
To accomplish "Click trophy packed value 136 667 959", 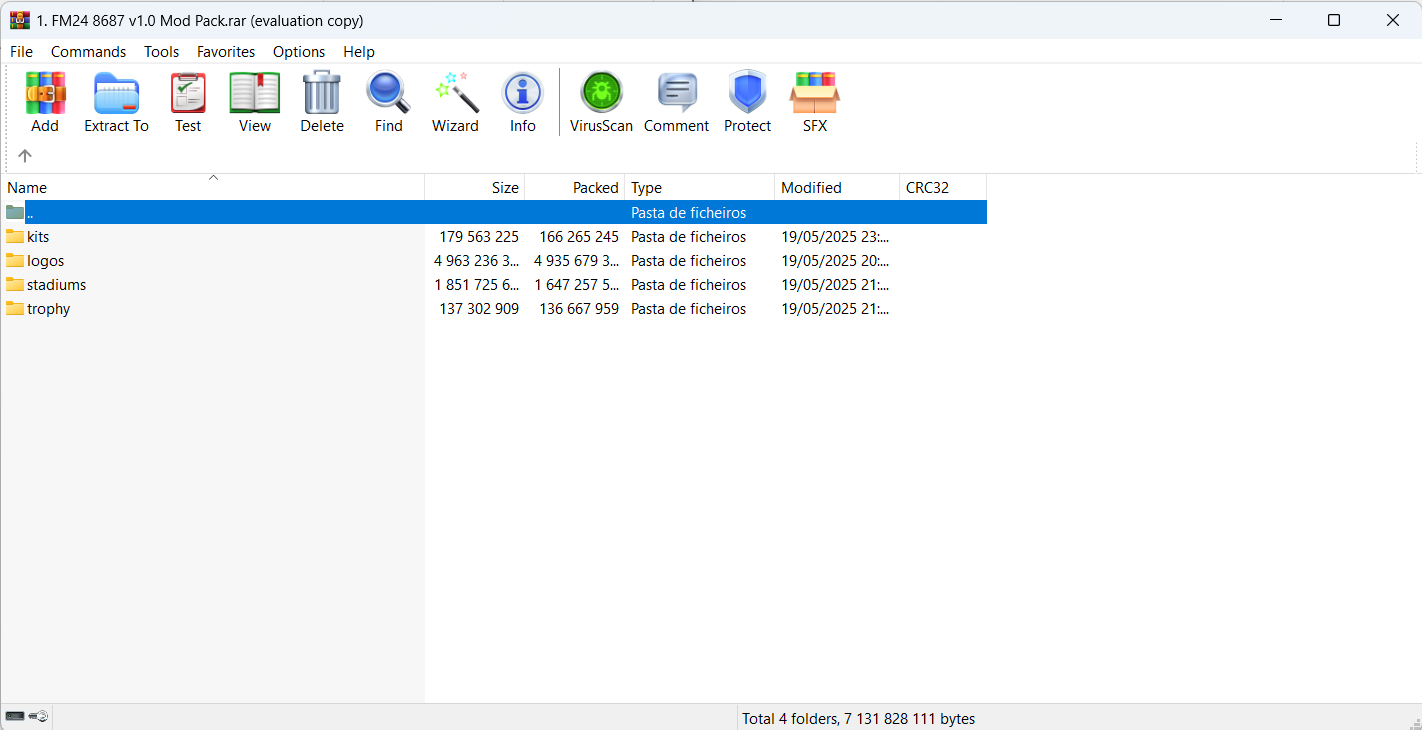I will coord(579,309).
